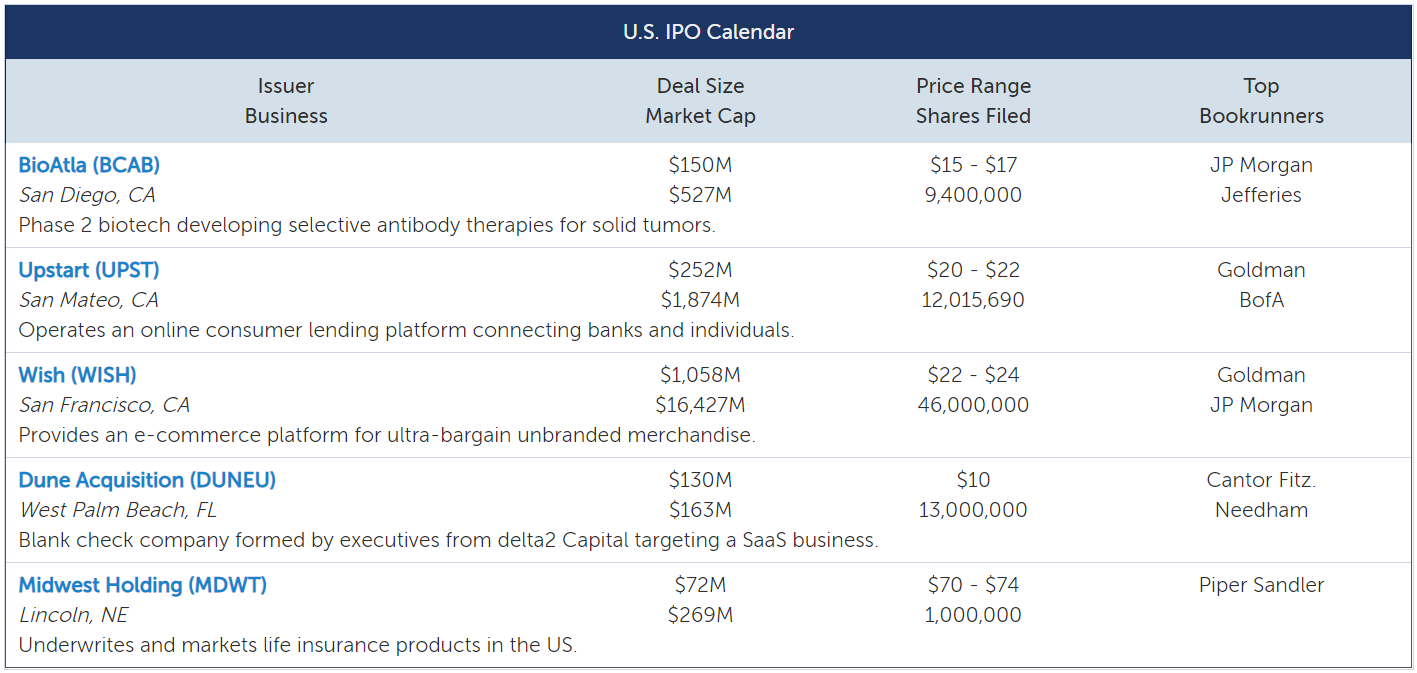This screenshot has height=673, width=1417.
Task: Click Midwest Holding's 1,000,000 shares filed
Action: pyautogui.click(x=973, y=615)
